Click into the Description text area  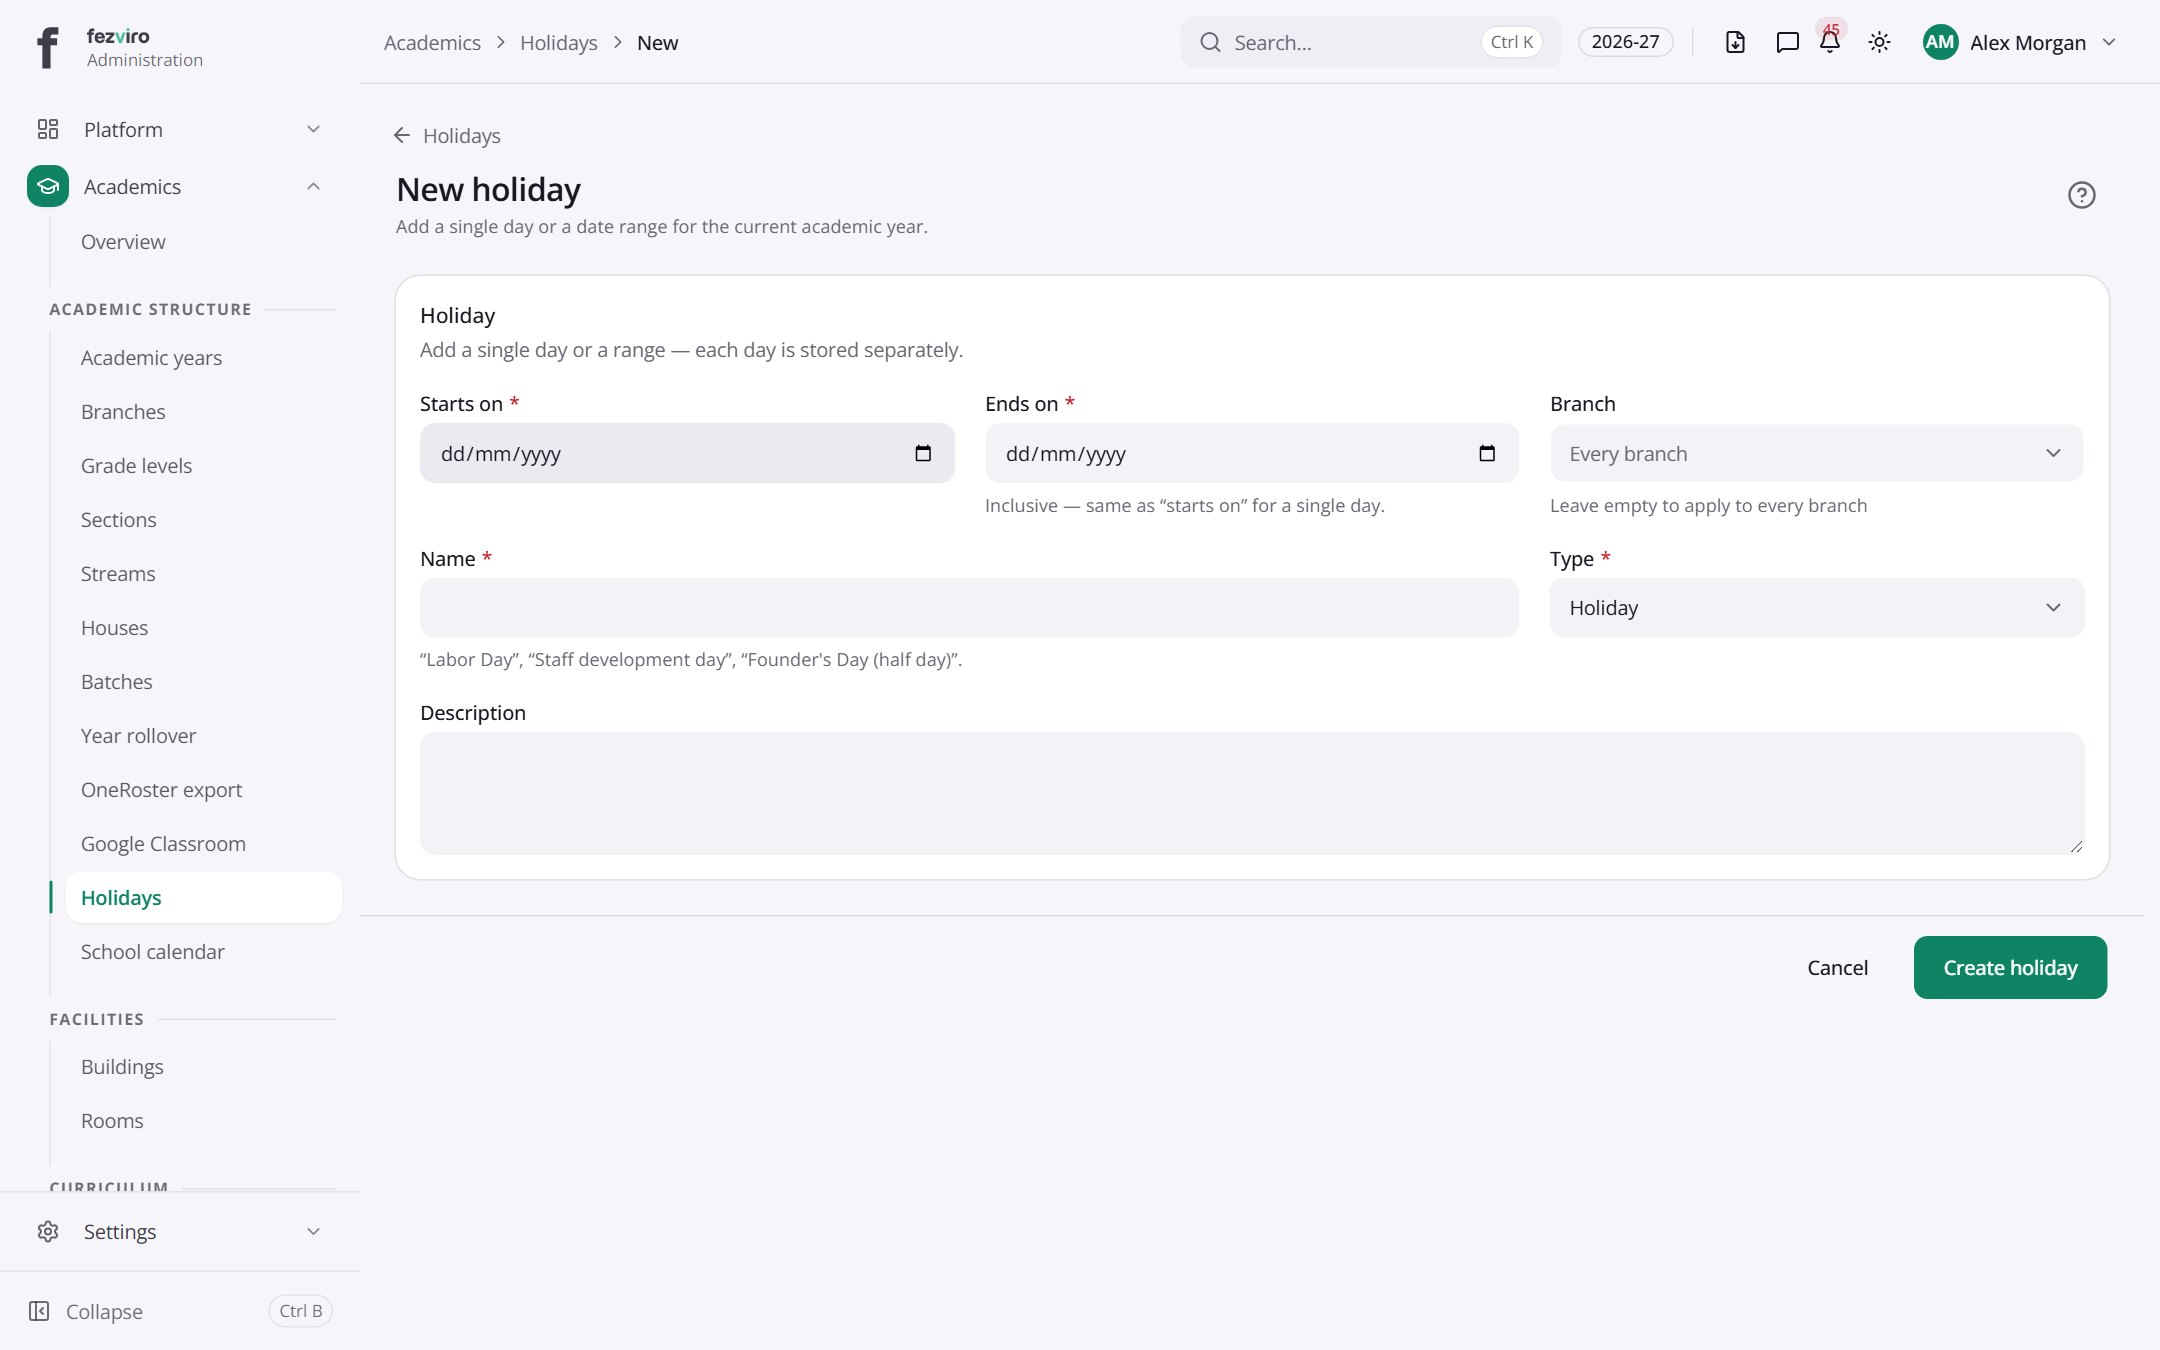click(x=1252, y=793)
